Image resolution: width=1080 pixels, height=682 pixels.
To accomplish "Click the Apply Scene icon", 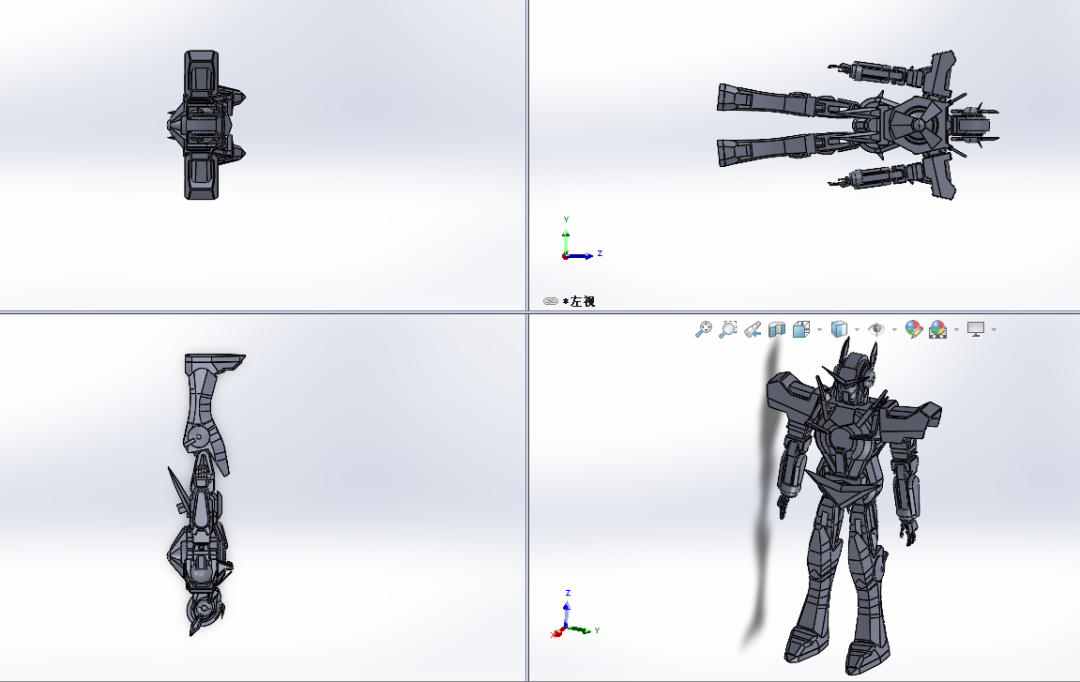I will (938, 329).
